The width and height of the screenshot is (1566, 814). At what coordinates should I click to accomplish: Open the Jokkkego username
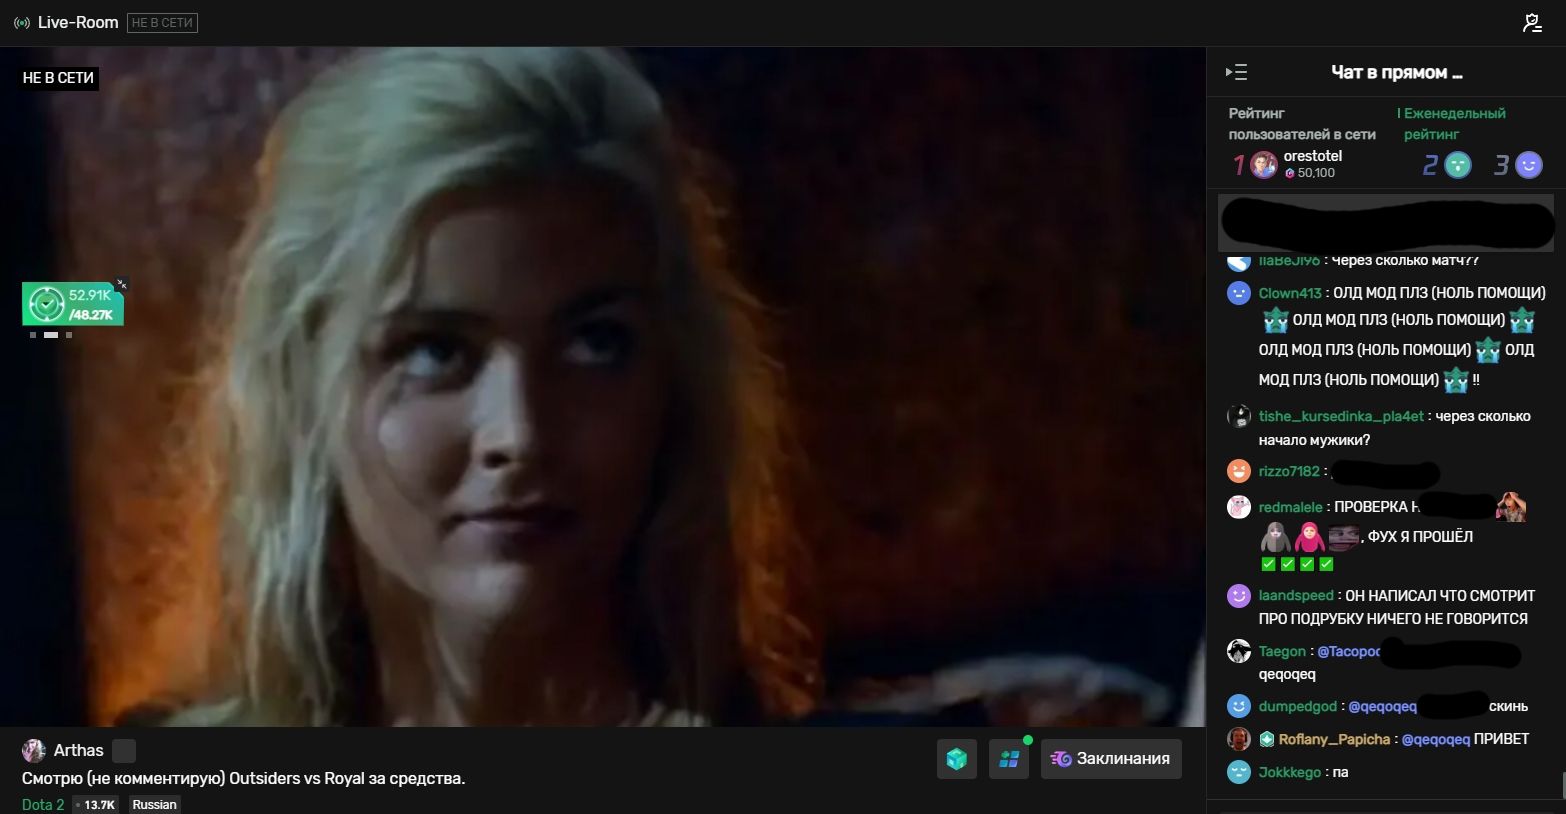pos(1290,772)
